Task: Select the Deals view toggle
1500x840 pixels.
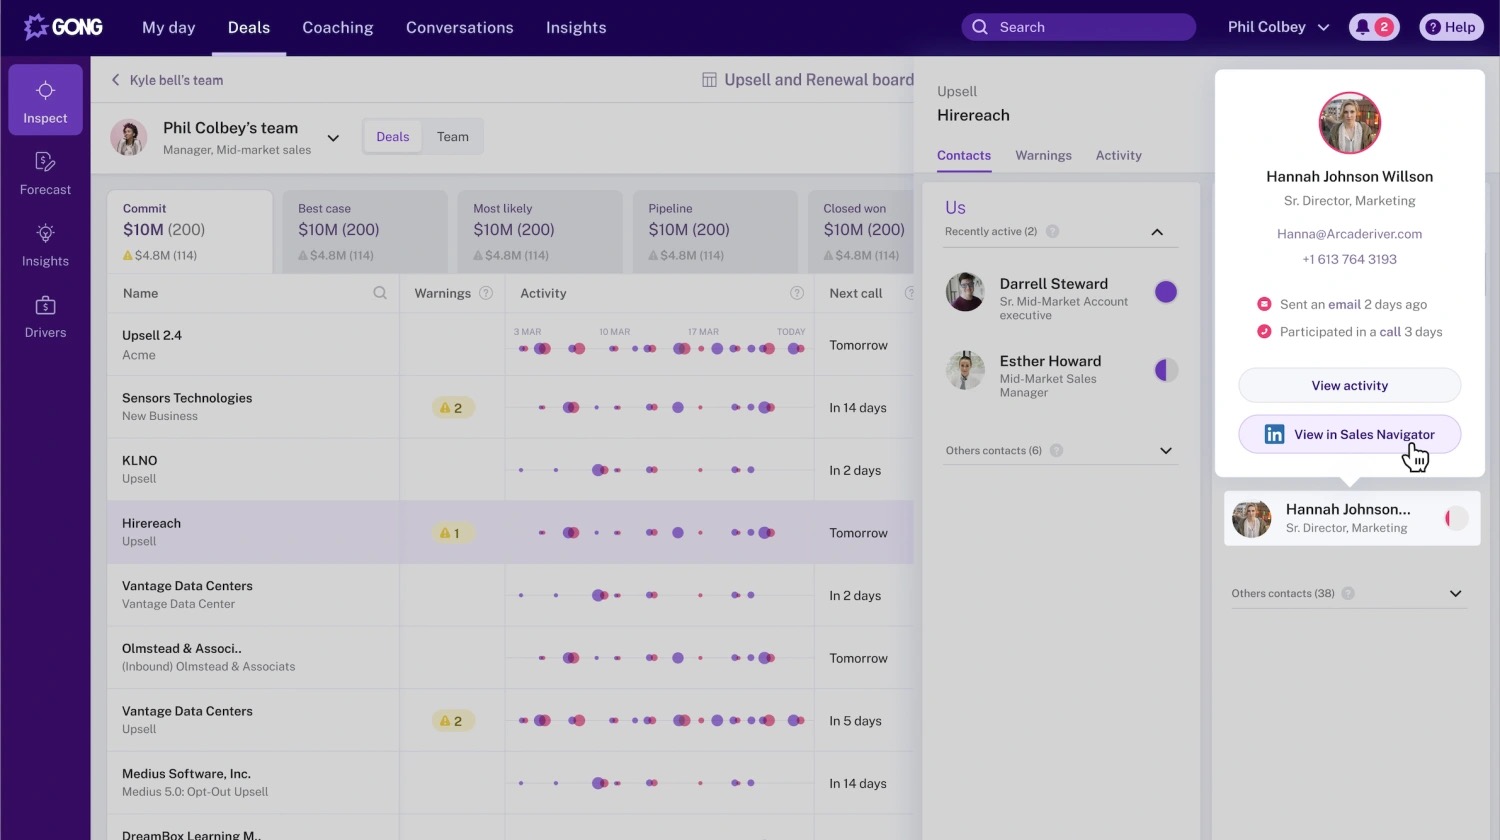Action: tap(392, 137)
